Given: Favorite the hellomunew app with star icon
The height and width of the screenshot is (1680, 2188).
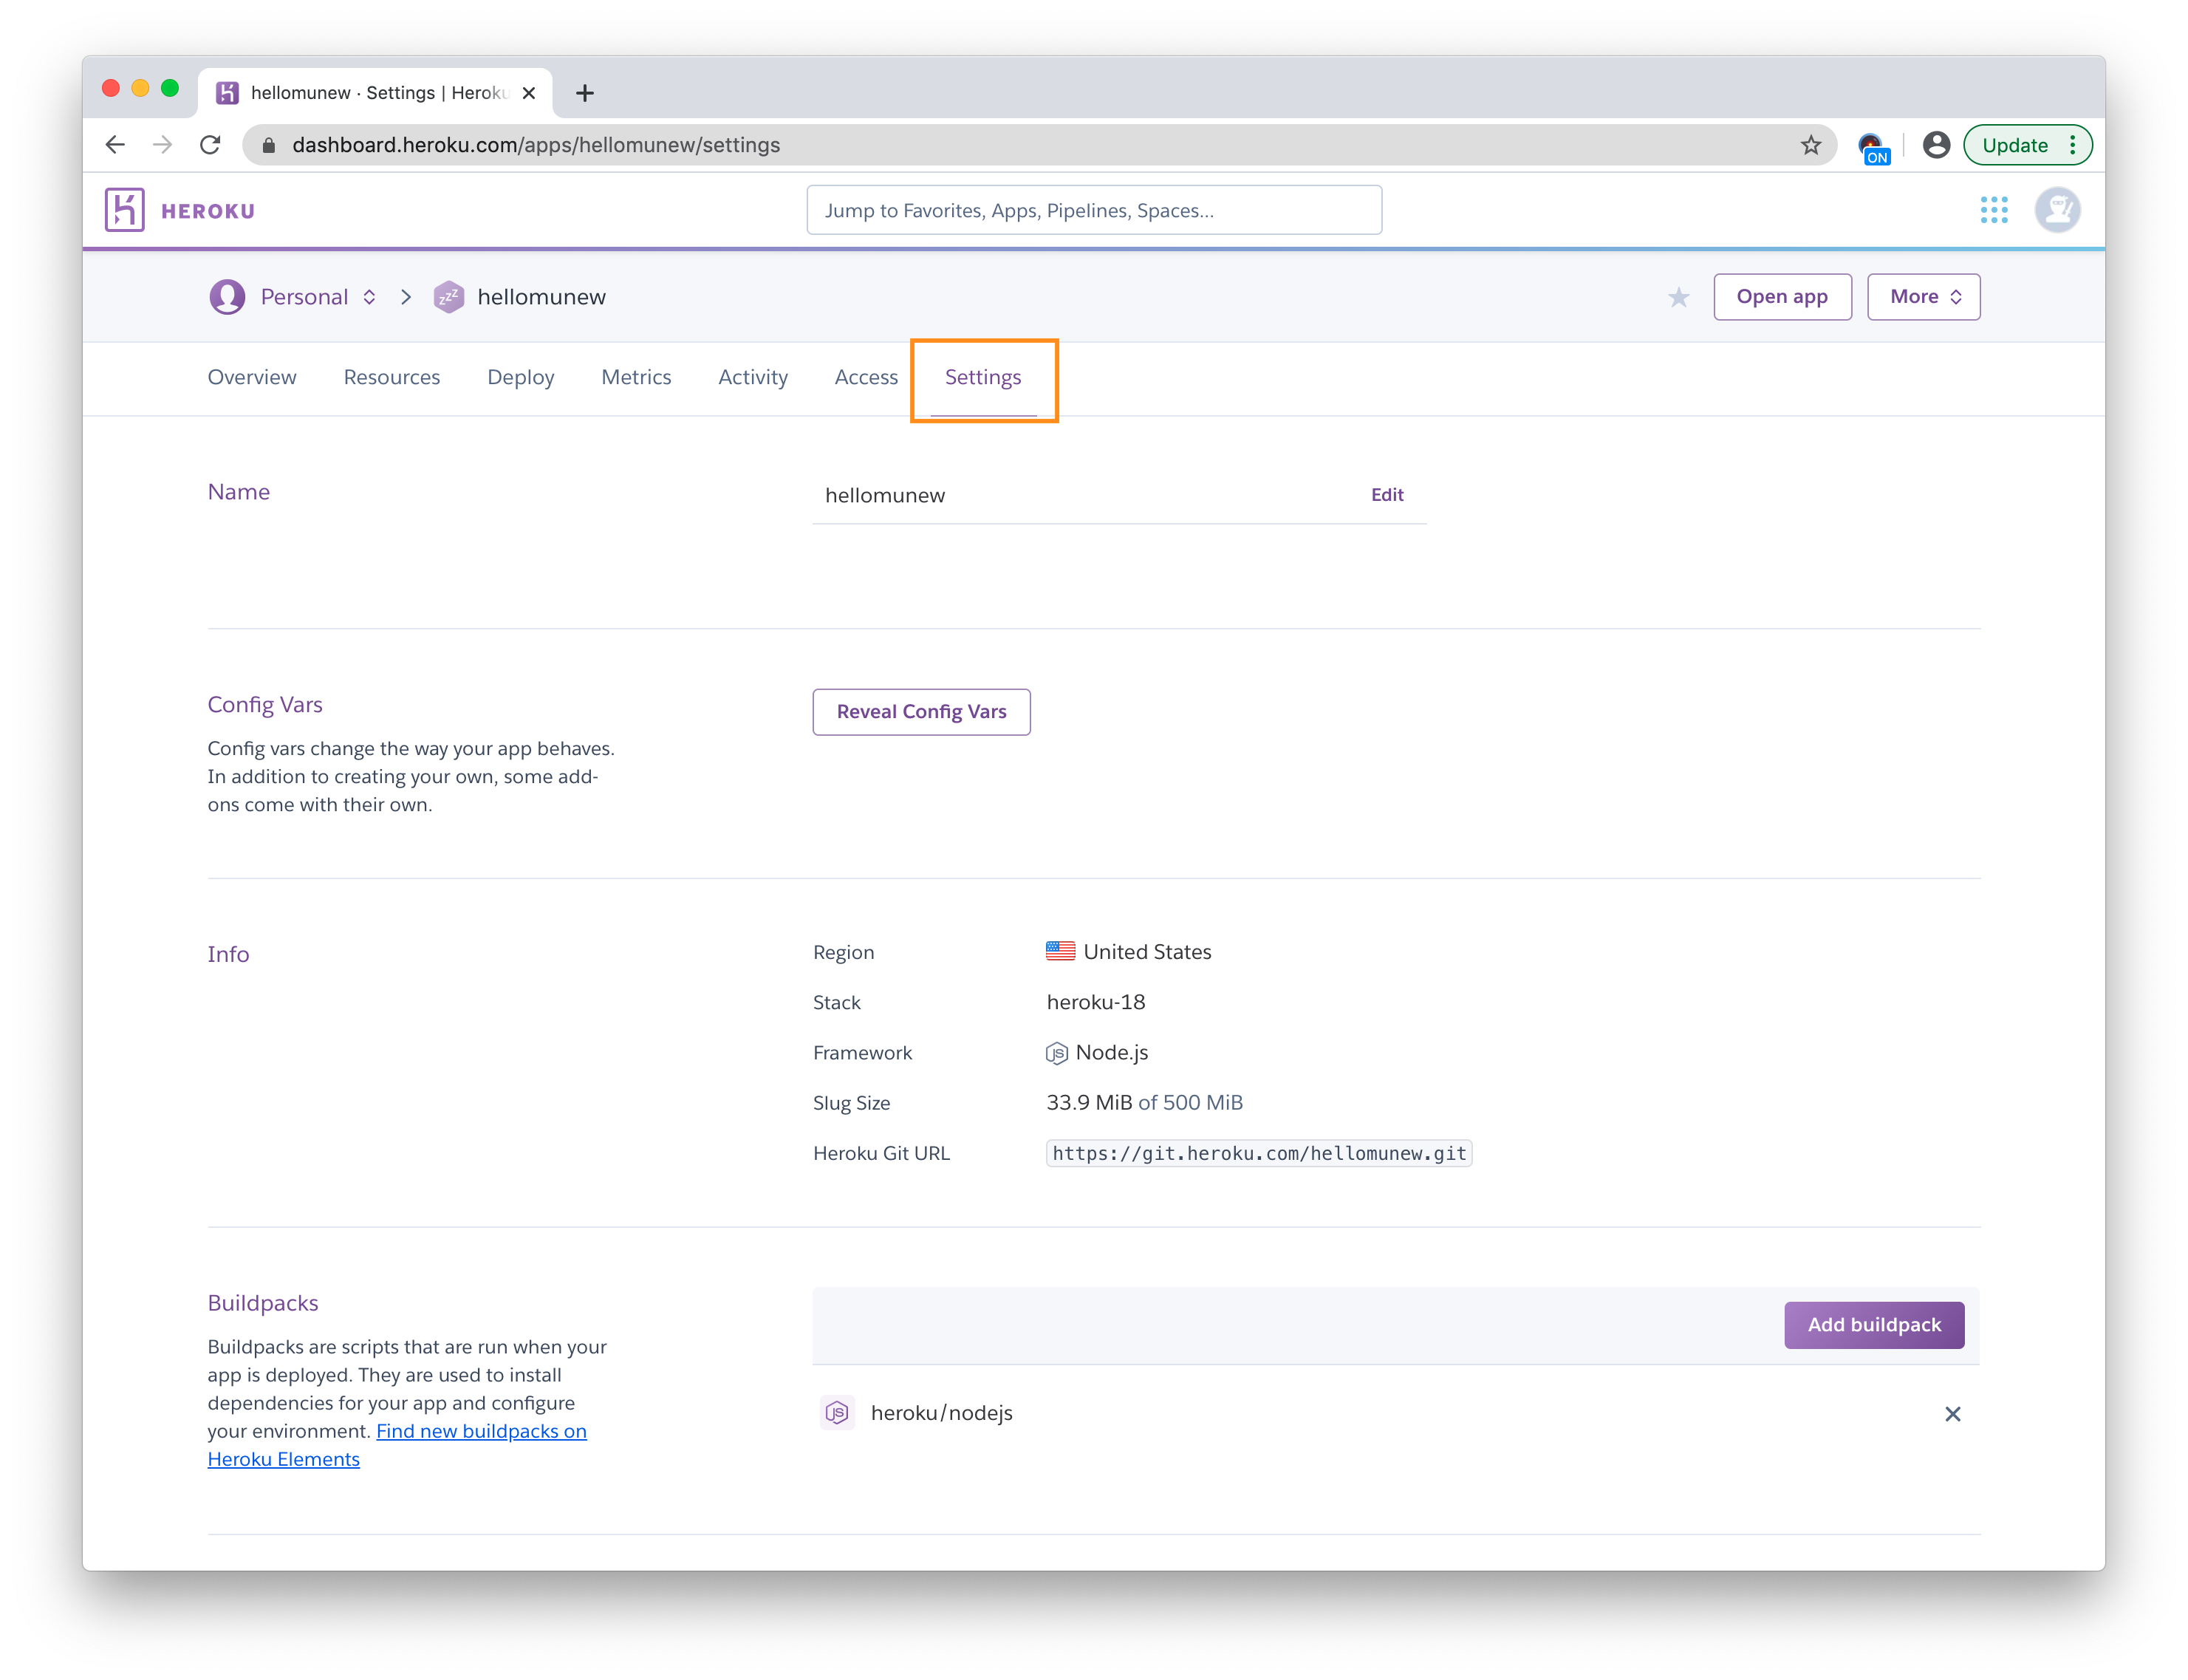Looking at the screenshot, I should (x=1678, y=297).
